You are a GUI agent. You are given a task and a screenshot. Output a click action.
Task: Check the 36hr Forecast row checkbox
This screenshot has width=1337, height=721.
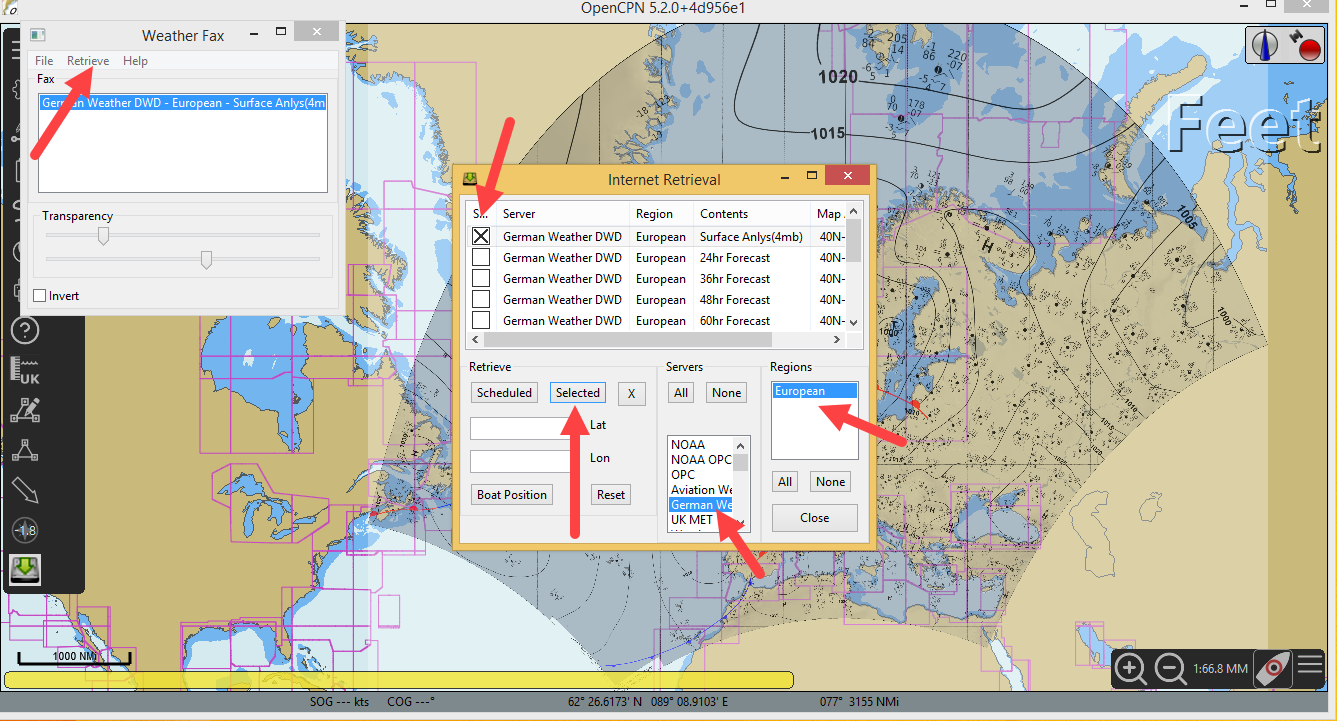pyautogui.click(x=481, y=279)
